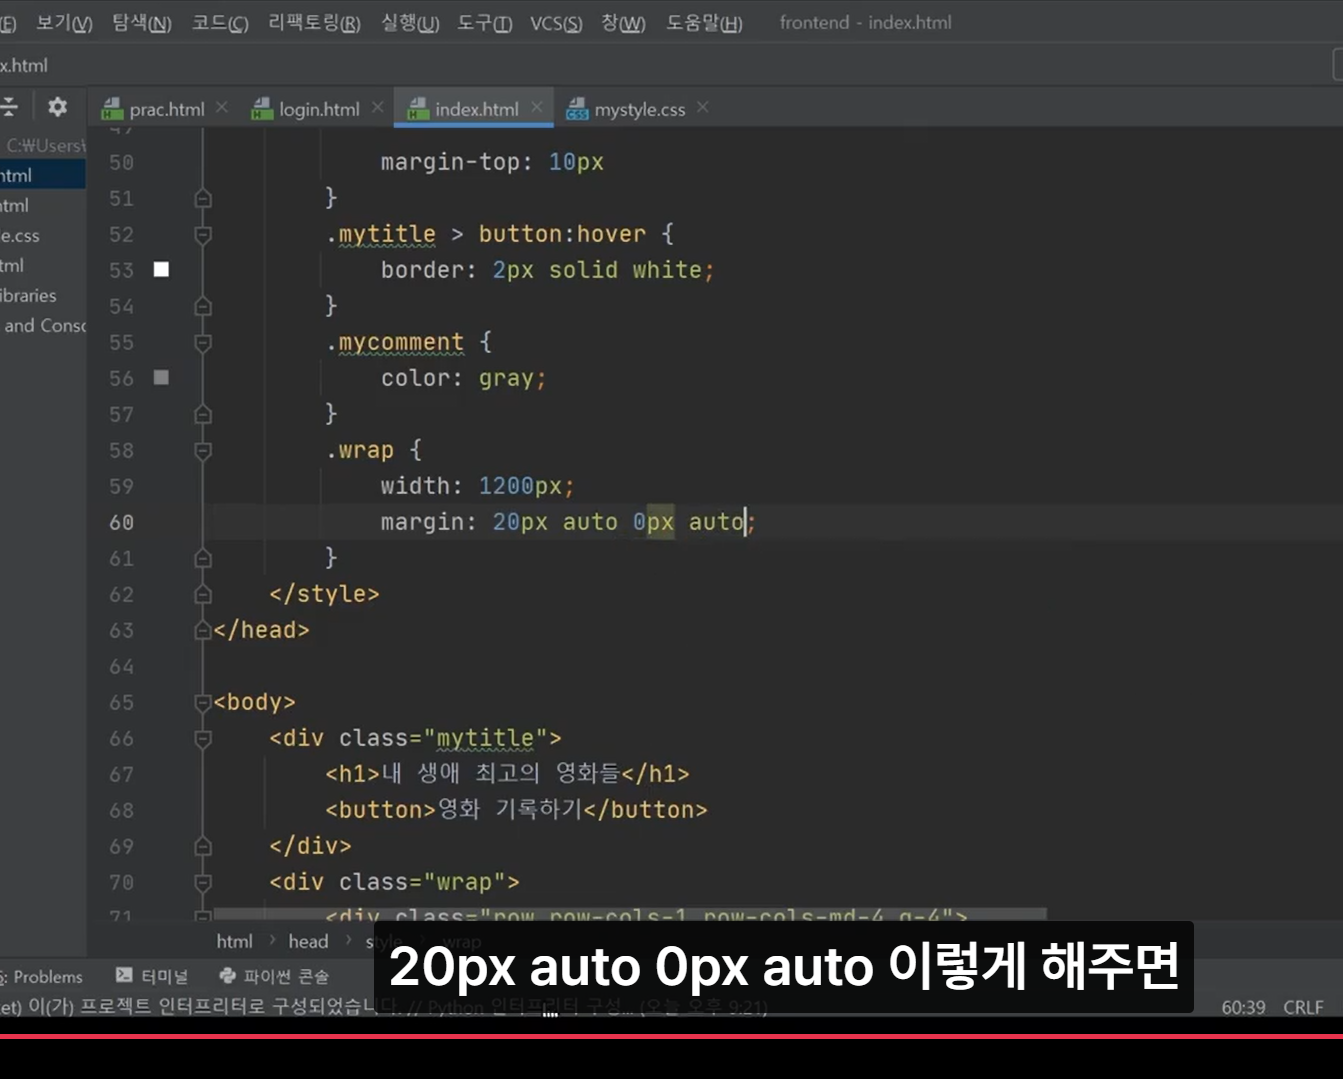Screen dimensions: 1343x1079
Task: Switch to the login.html tab
Action: [x=319, y=109]
